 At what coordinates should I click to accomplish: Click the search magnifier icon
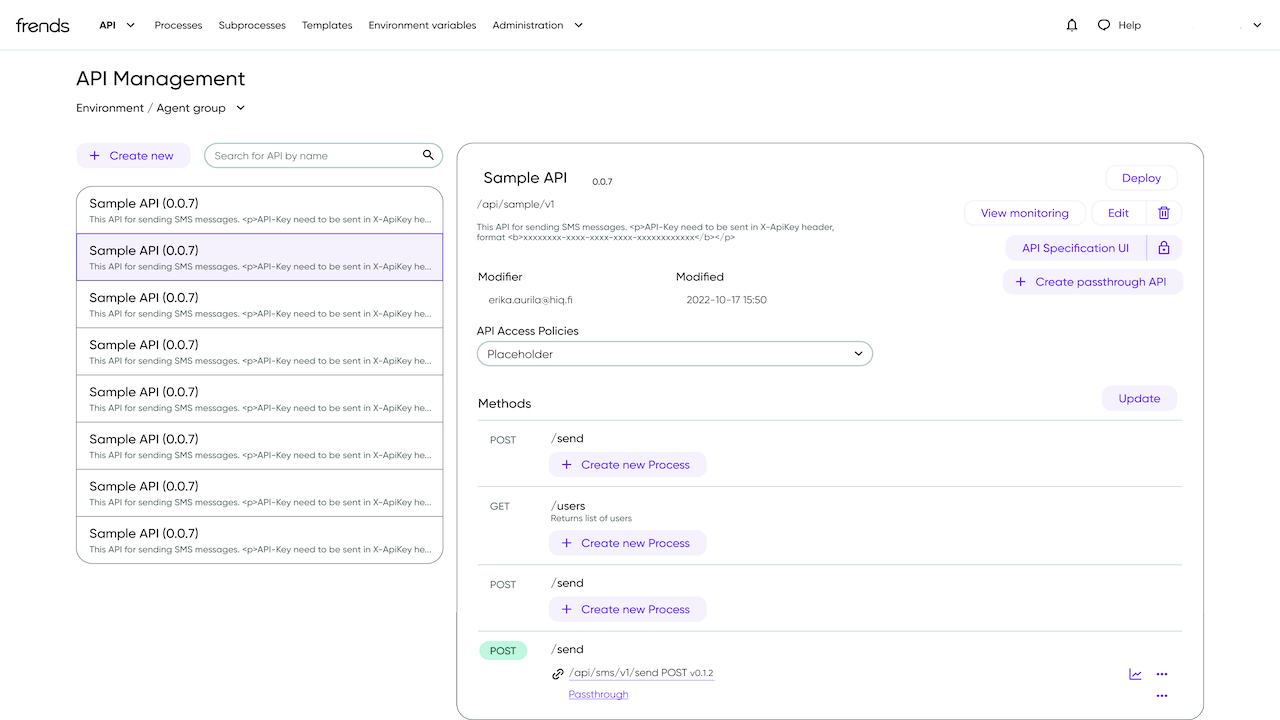click(428, 155)
